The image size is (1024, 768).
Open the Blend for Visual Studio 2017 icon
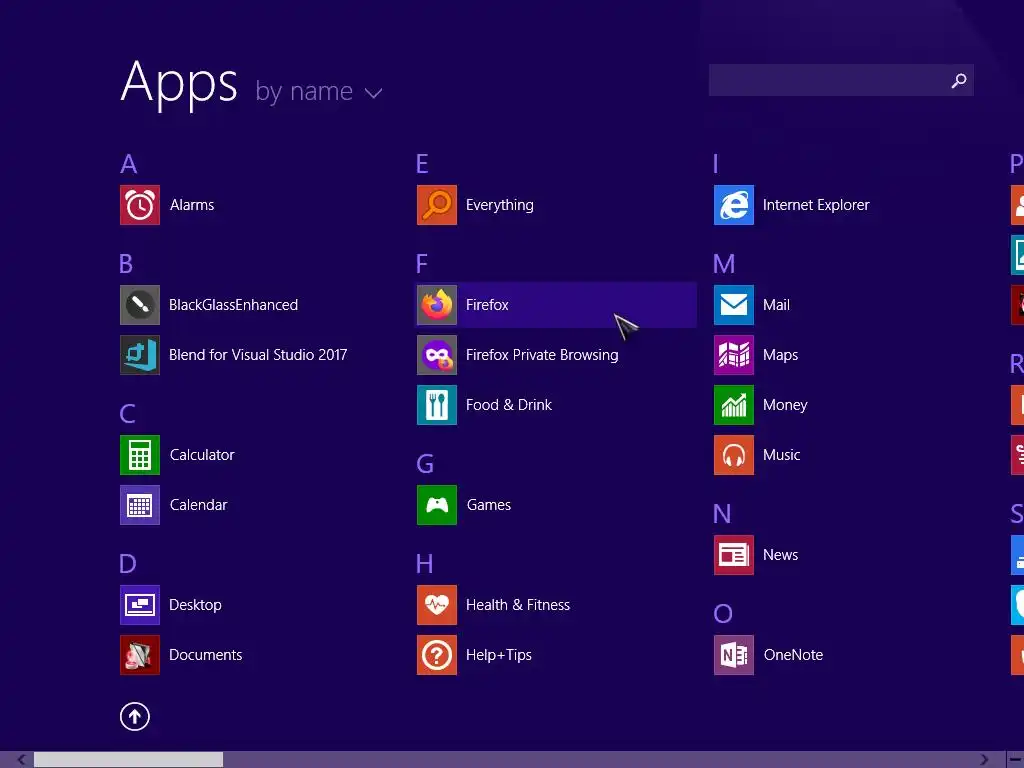point(140,355)
